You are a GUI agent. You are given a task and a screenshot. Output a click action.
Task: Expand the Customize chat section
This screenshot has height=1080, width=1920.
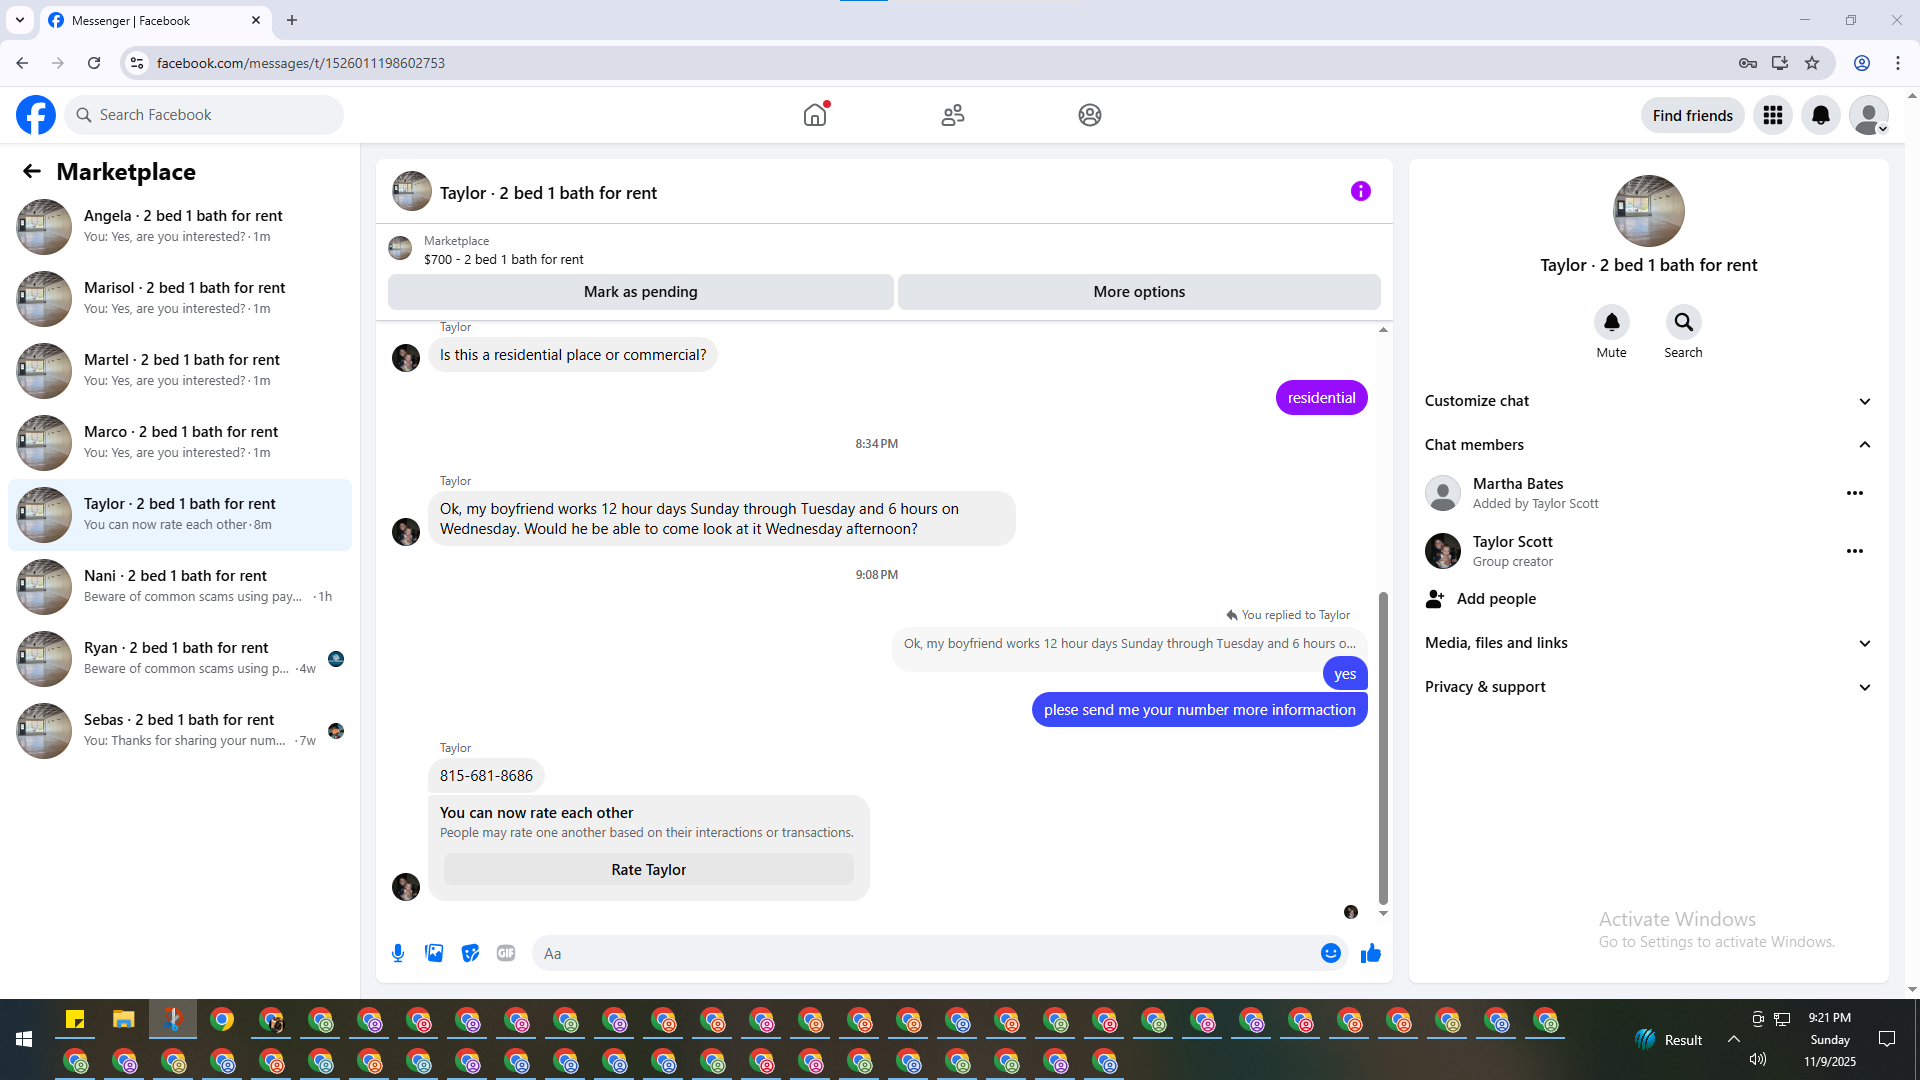click(x=1648, y=401)
